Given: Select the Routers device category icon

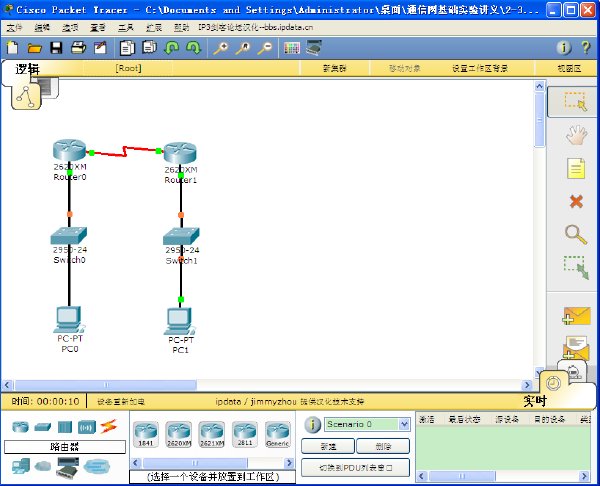Looking at the screenshot, I should tap(20, 426).
